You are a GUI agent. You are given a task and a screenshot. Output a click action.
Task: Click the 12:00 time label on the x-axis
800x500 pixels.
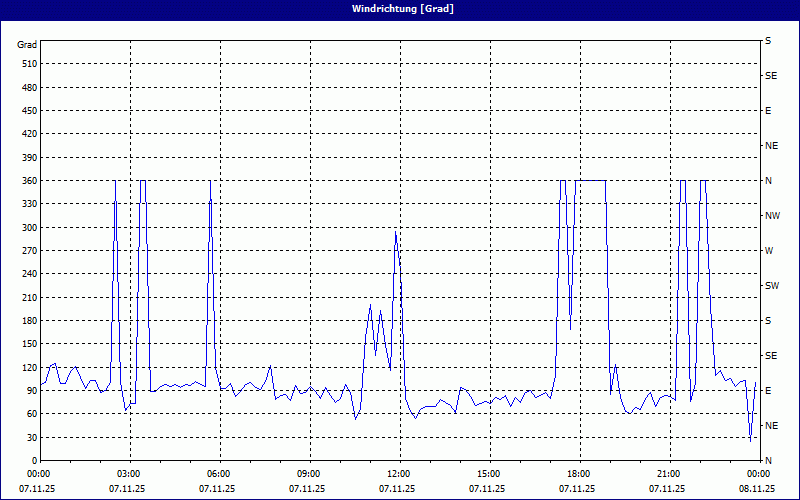399,473
